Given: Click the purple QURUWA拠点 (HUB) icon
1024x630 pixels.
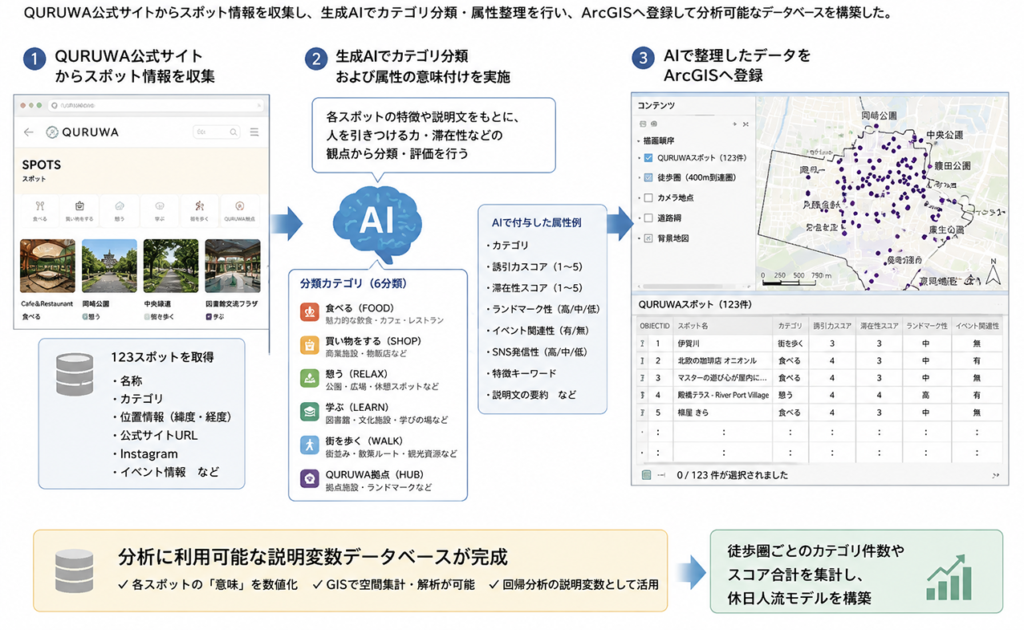Looking at the screenshot, I should pos(310,479).
